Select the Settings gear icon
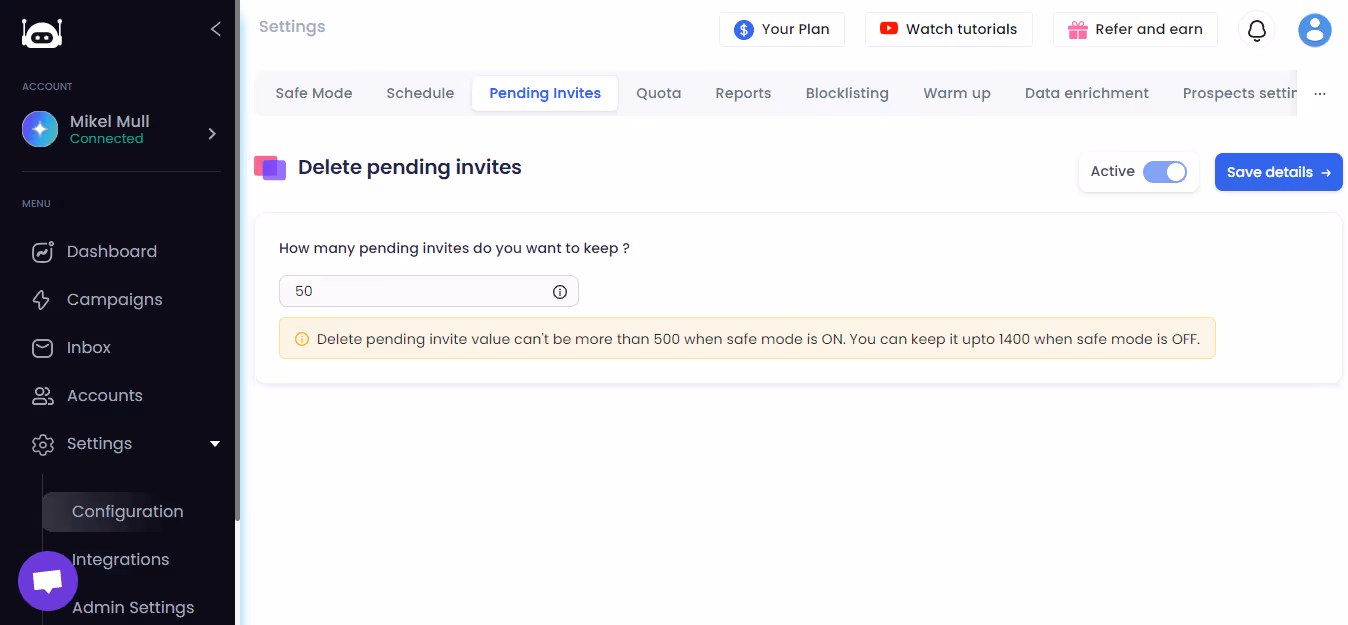This screenshot has height=625, width=1348. (x=42, y=443)
